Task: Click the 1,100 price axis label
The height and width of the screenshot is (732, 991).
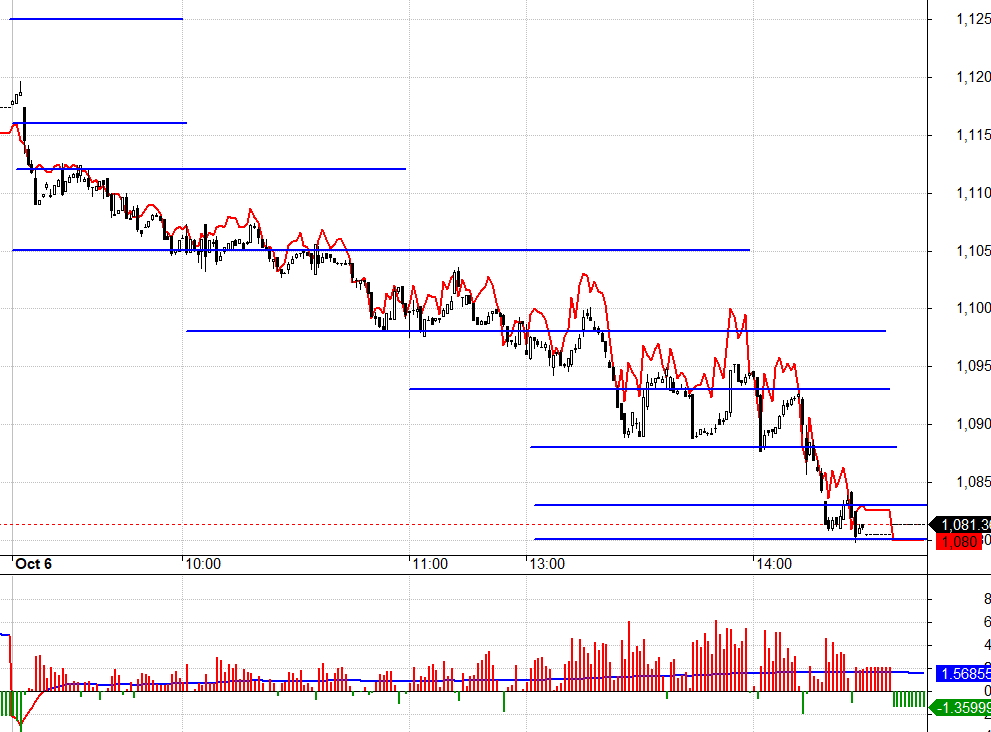Action: [x=957, y=308]
